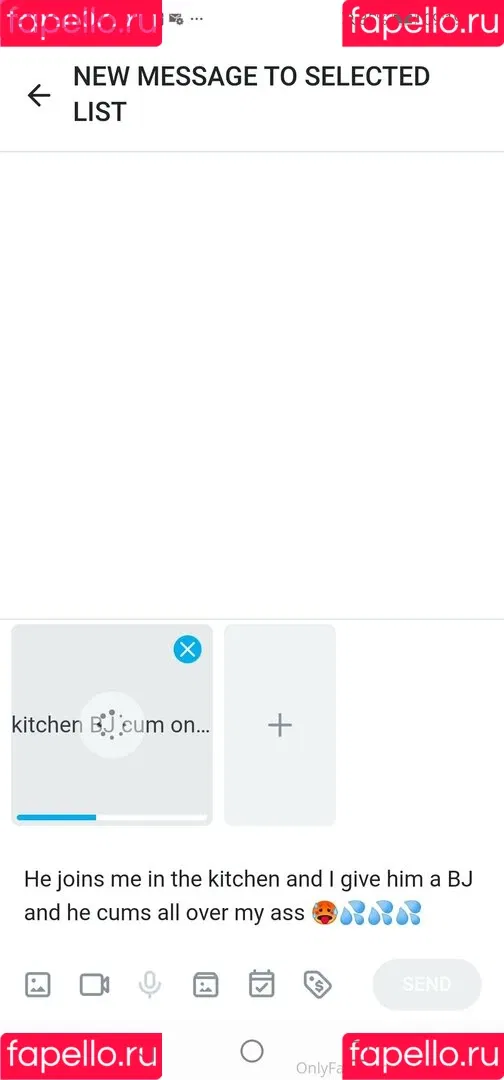
Task: Set a message price with the tag icon
Action: tap(317, 985)
